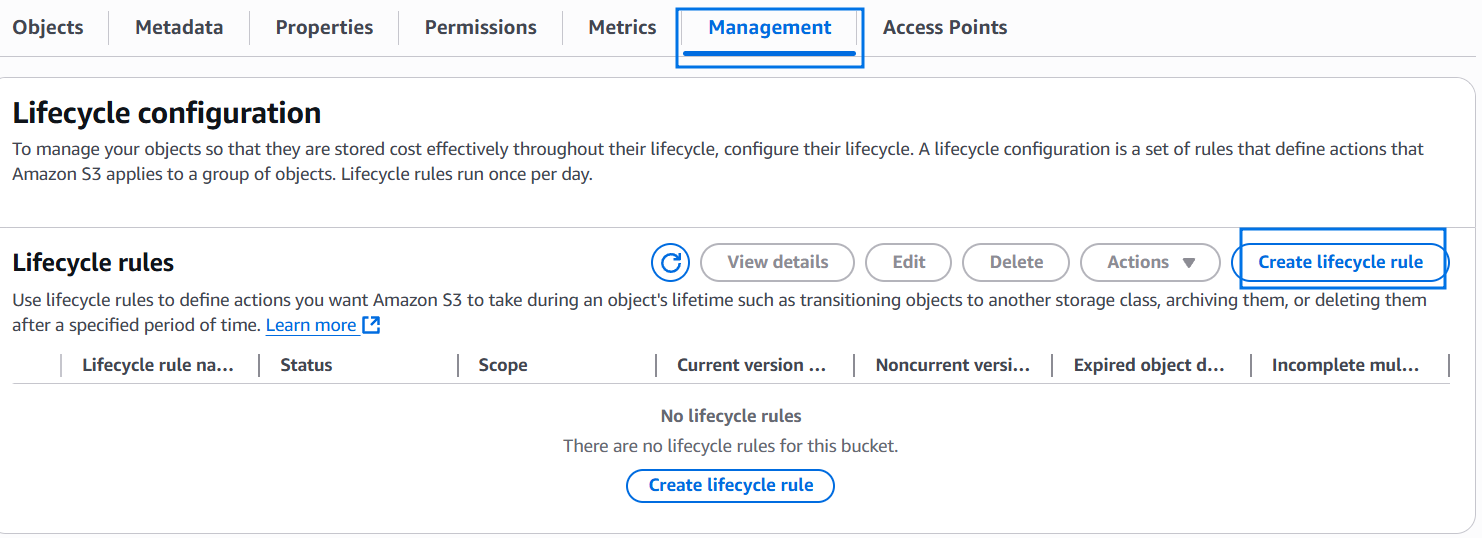Select the Permissions tab
1482x538 pixels.
click(x=480, y=28)
